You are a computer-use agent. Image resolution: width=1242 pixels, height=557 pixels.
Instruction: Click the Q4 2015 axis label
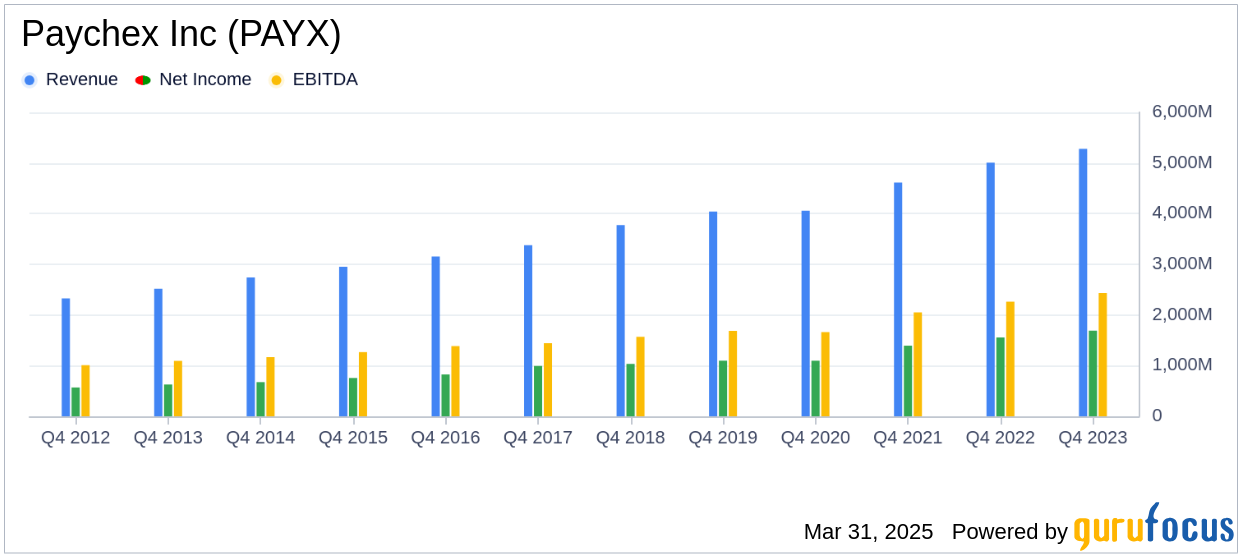click(x=353, y=438)
